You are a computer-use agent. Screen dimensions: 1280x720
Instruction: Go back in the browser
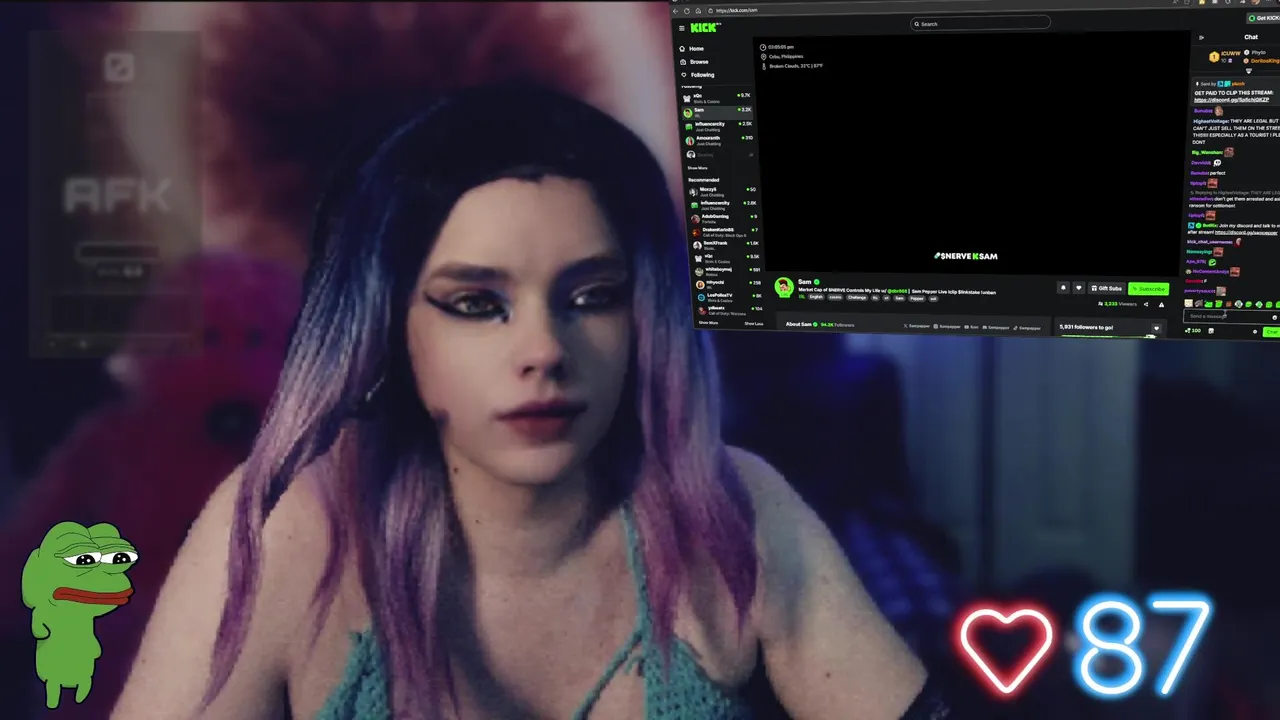point(675,11)
